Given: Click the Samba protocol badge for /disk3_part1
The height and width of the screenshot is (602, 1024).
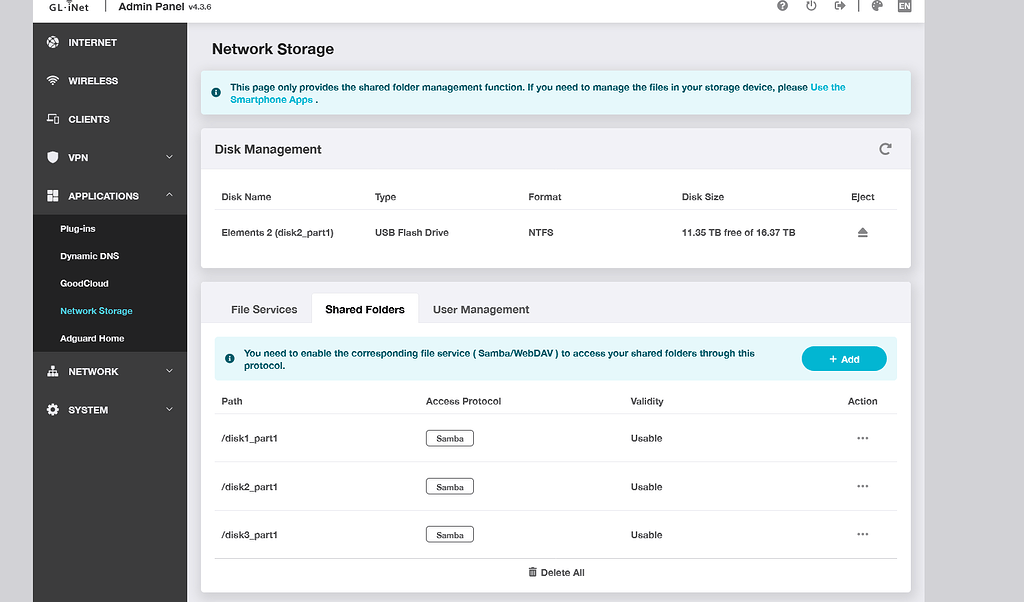Looking at the screenshot, I should (449, 534).
